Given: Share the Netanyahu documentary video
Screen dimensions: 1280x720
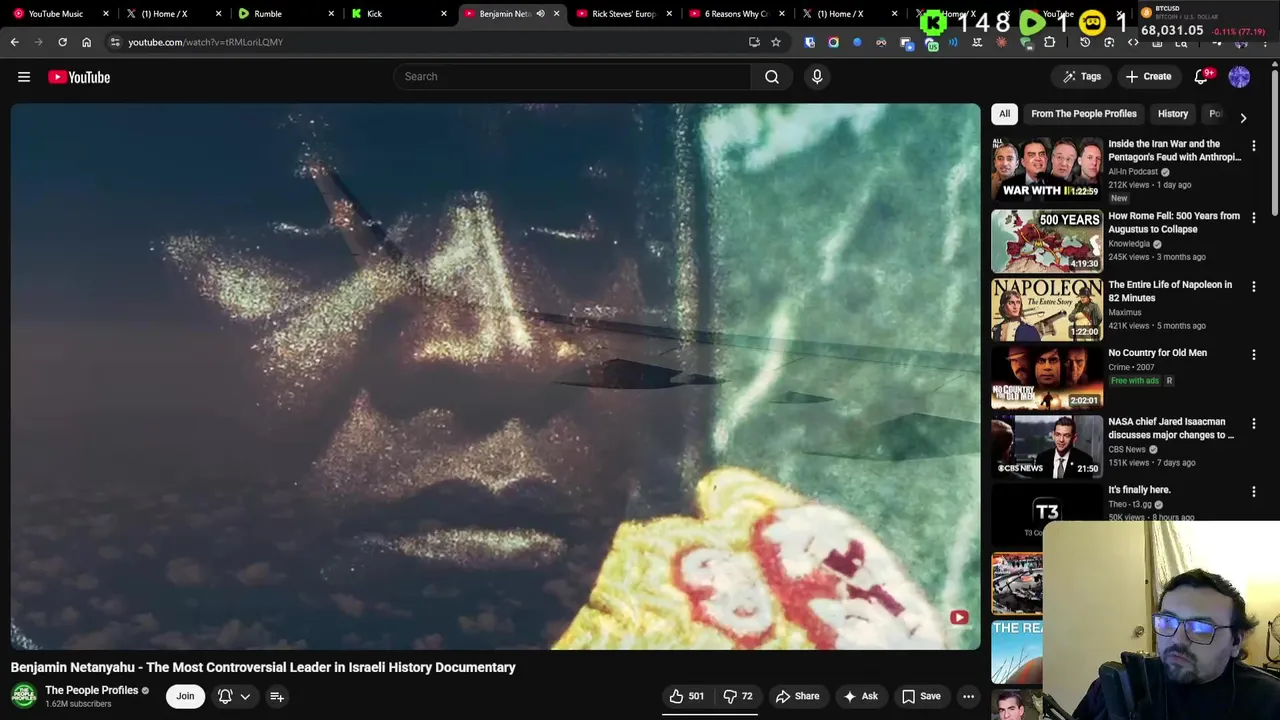Looking at the screenshot, I should [x=797, y=696].
